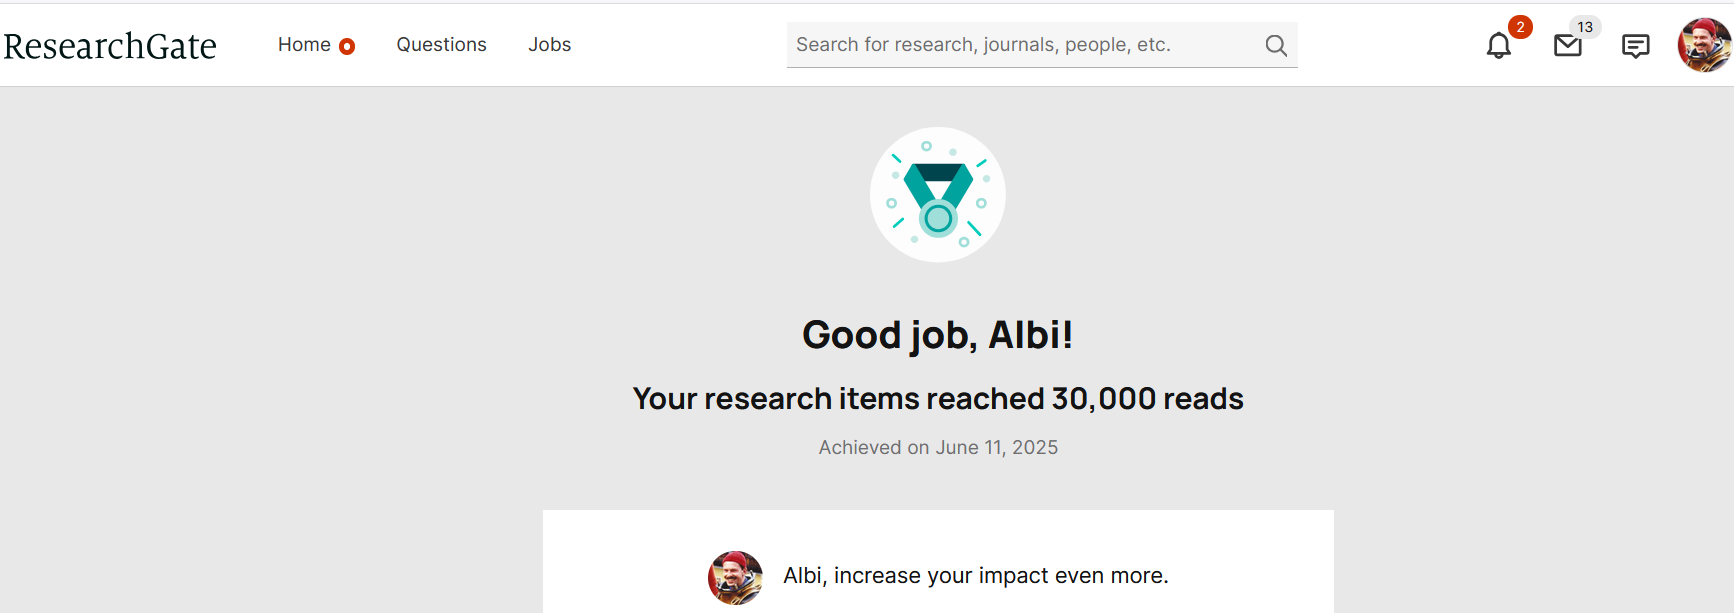Open the Home navigation item

click(304, 45)
